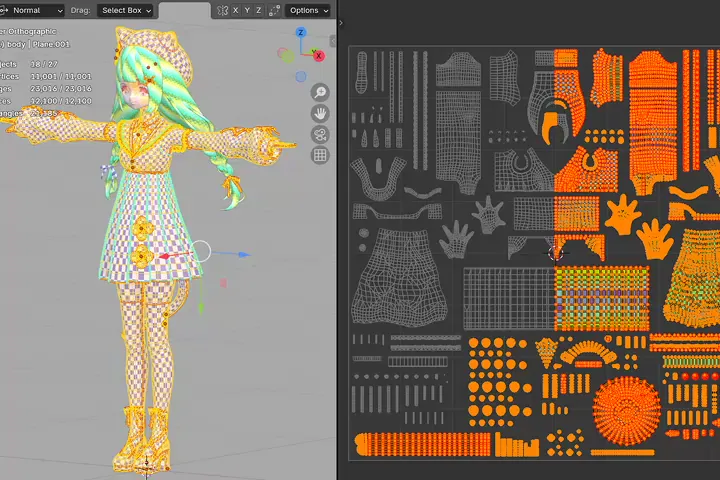Enable Z axis mirror toggle
The width and height of the screenshot is (720, 480).
point(260,10)
